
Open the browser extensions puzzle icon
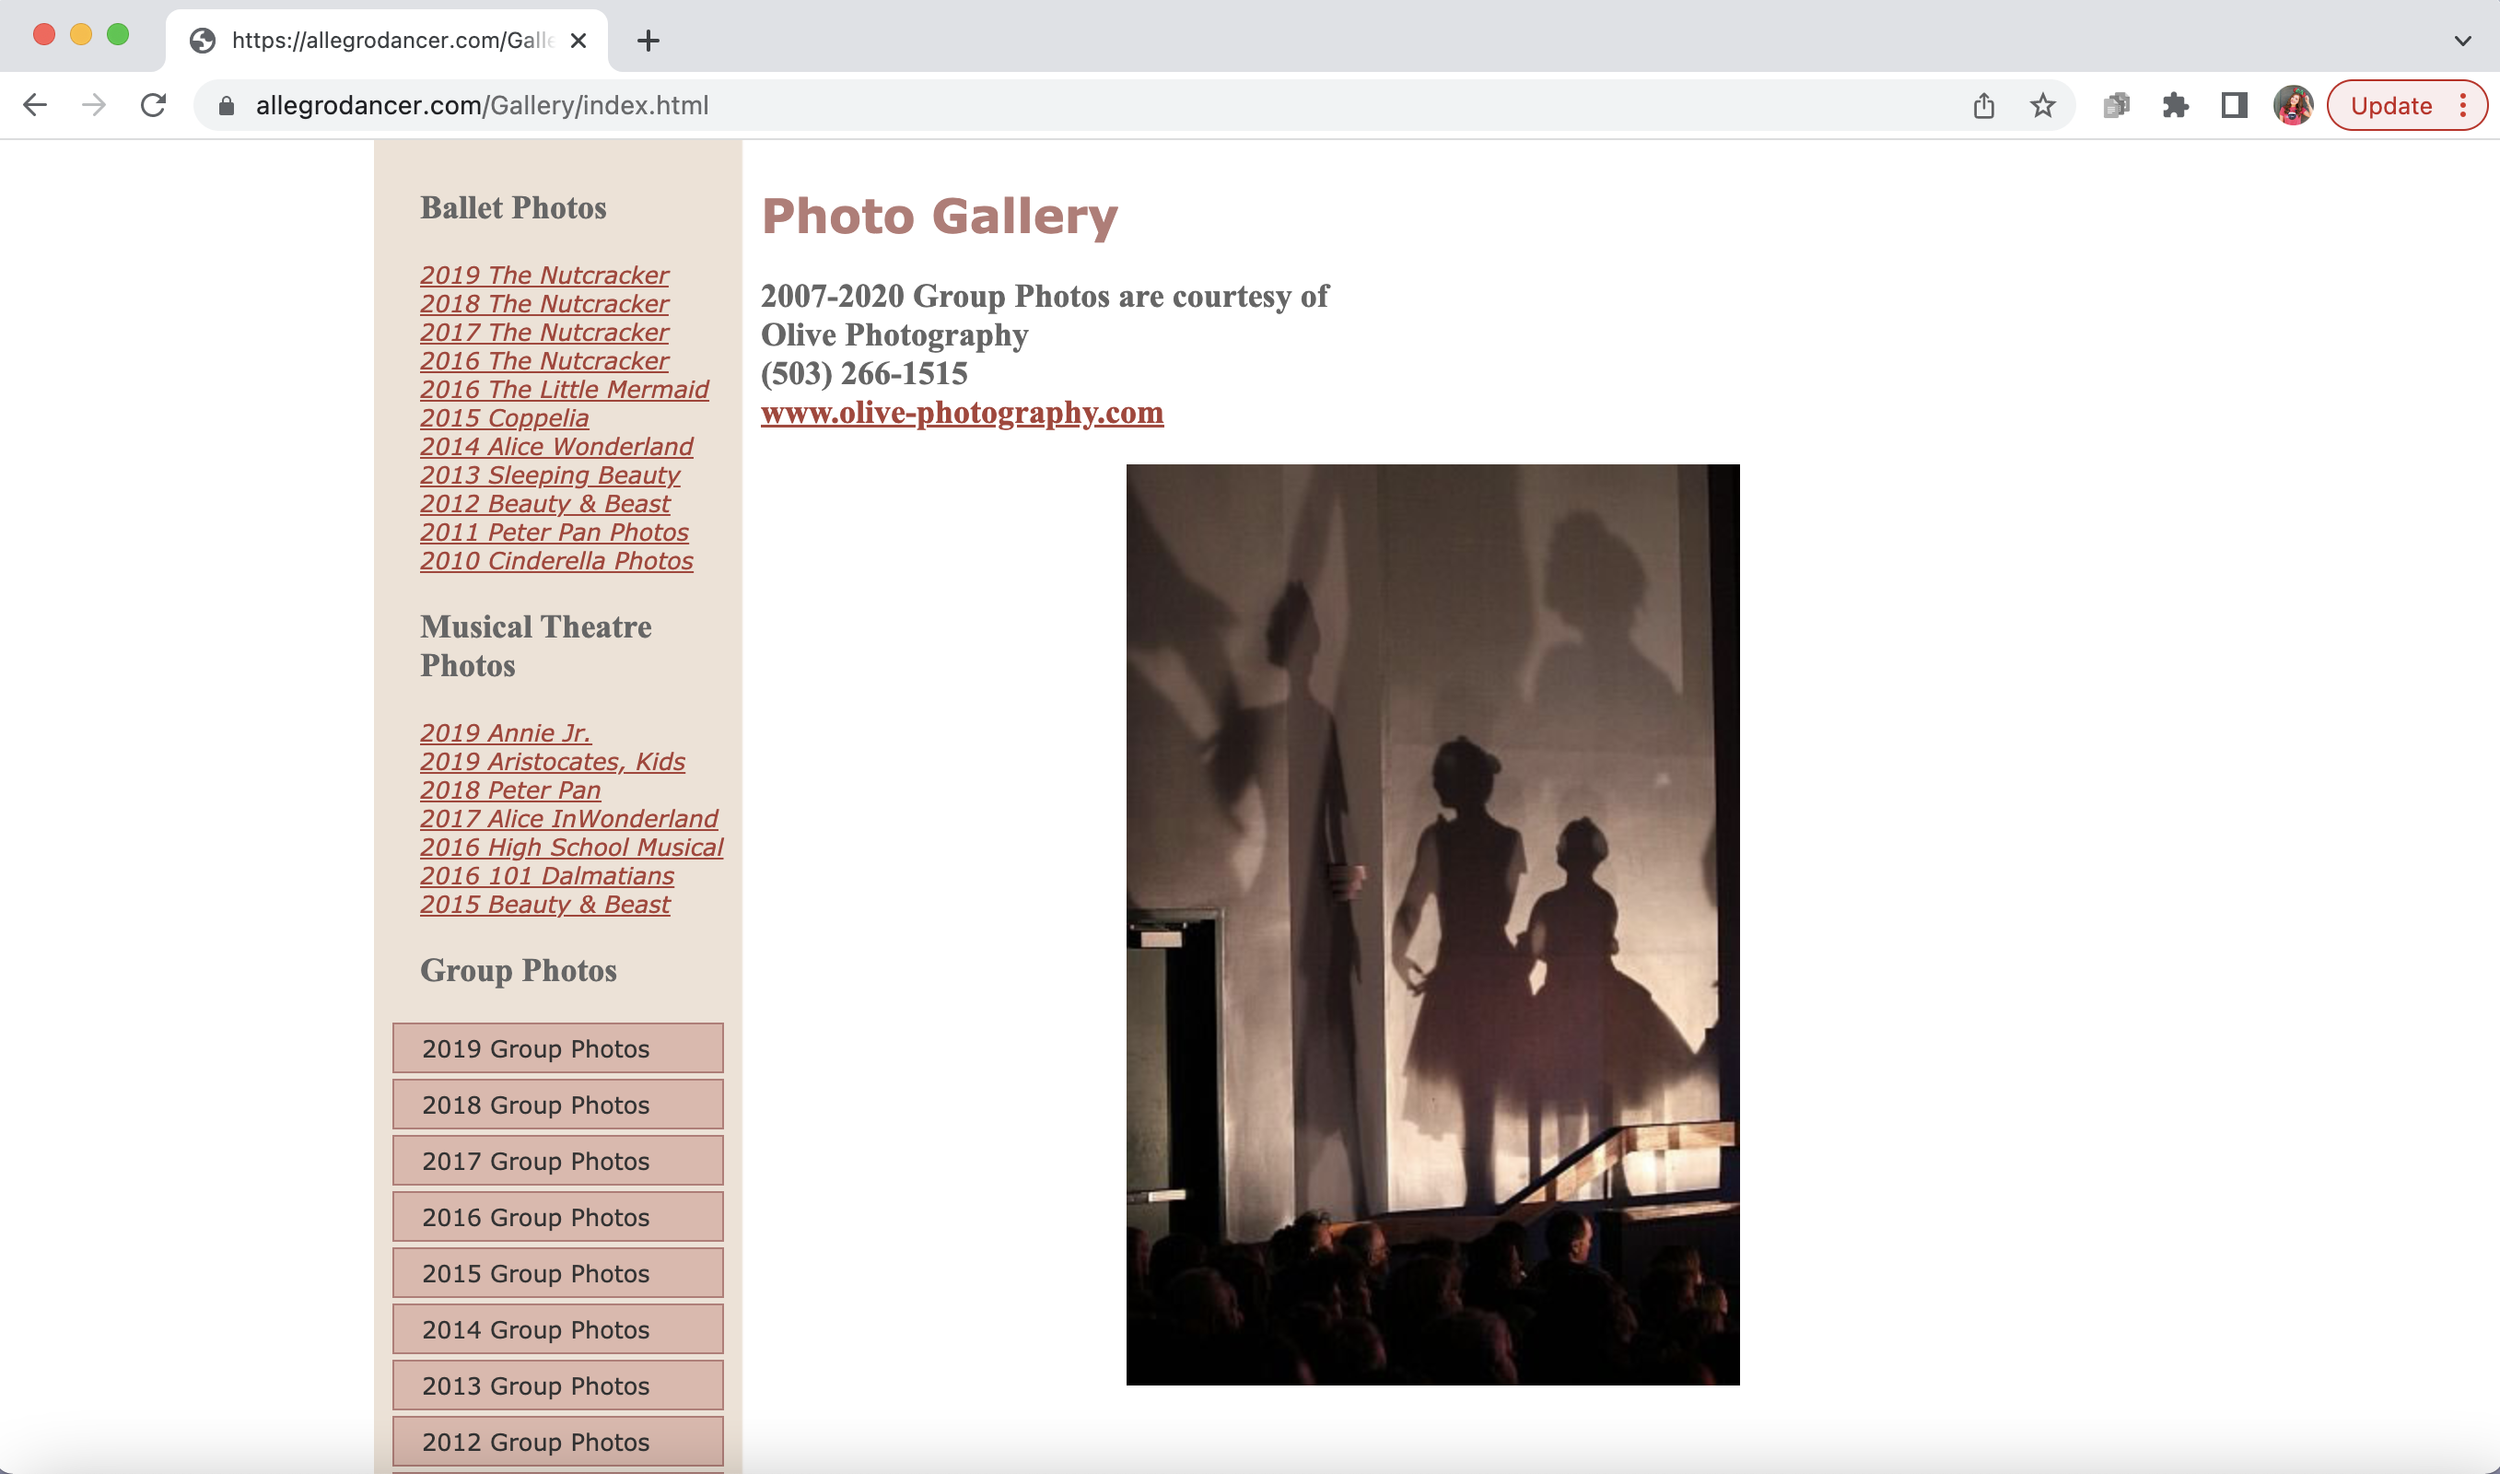pyautogui.click(x=2176, y=105)
